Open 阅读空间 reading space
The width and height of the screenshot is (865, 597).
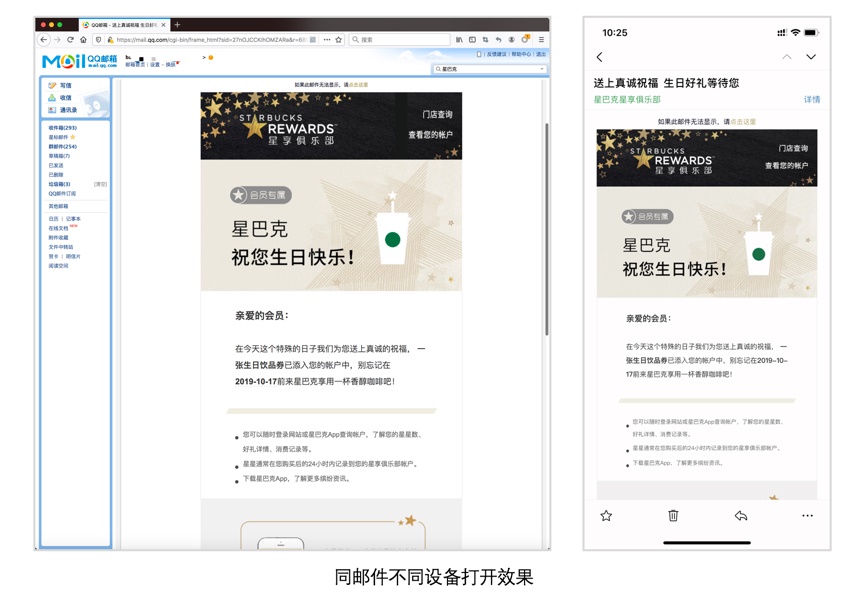click(x=58, y=265)
